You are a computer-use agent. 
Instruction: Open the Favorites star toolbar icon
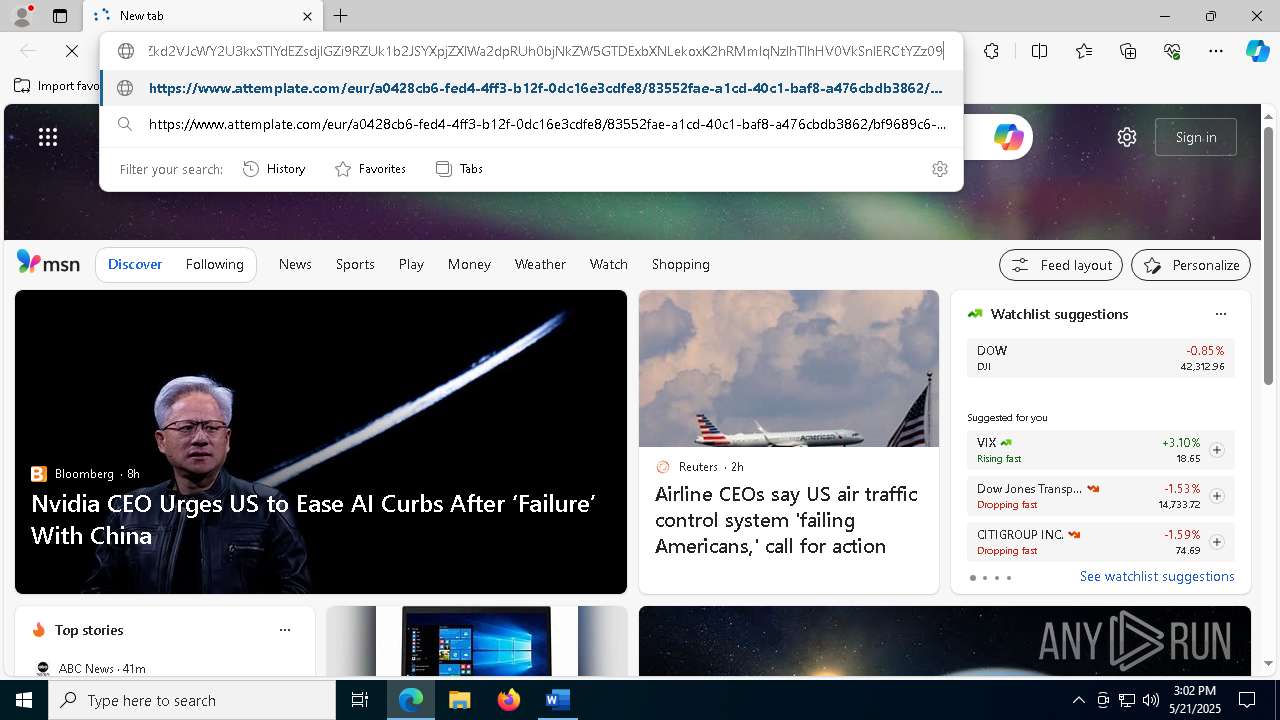pyautogui.click(x=1084, y=51)
